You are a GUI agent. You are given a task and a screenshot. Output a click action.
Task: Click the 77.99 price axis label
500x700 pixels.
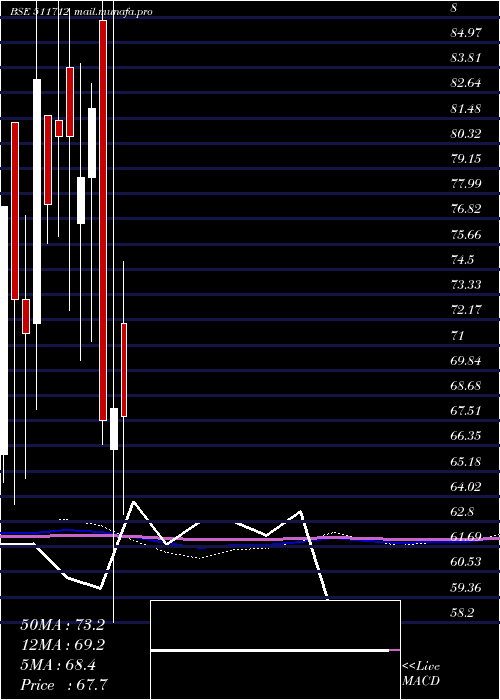tap(466, 183)
